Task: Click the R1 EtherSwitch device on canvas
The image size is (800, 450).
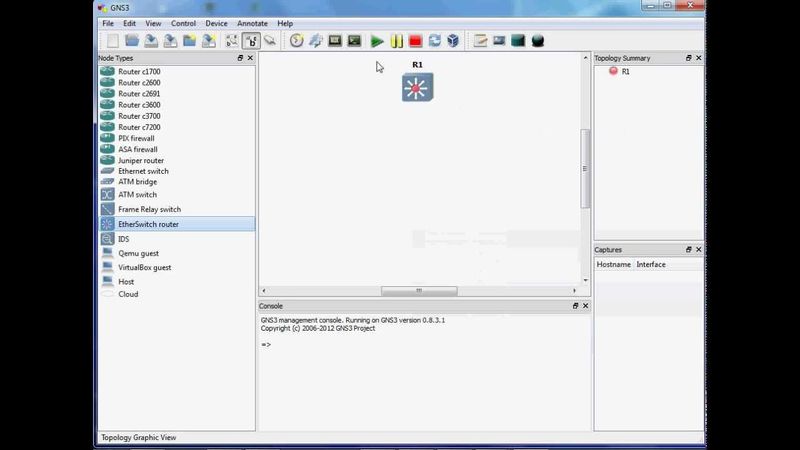Action: tap(417, 88)
